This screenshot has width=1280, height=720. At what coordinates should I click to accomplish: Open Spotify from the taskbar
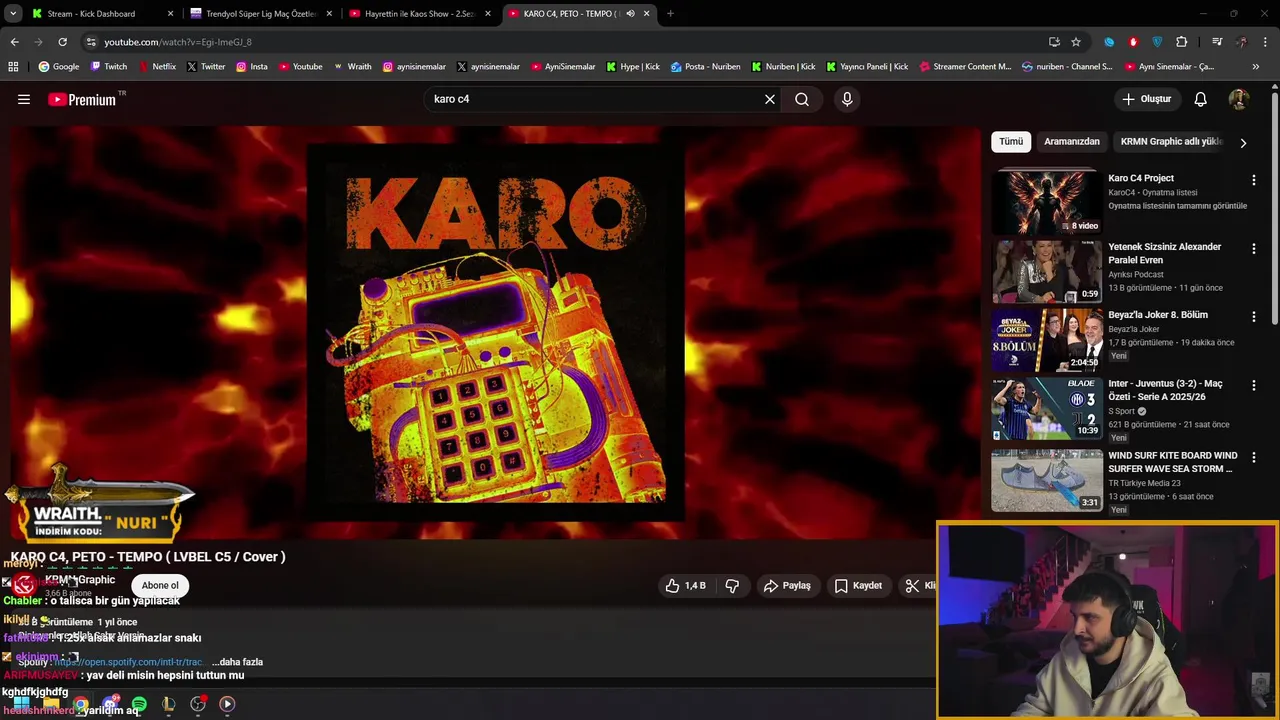pyautogui.click(x=139, y=704)
